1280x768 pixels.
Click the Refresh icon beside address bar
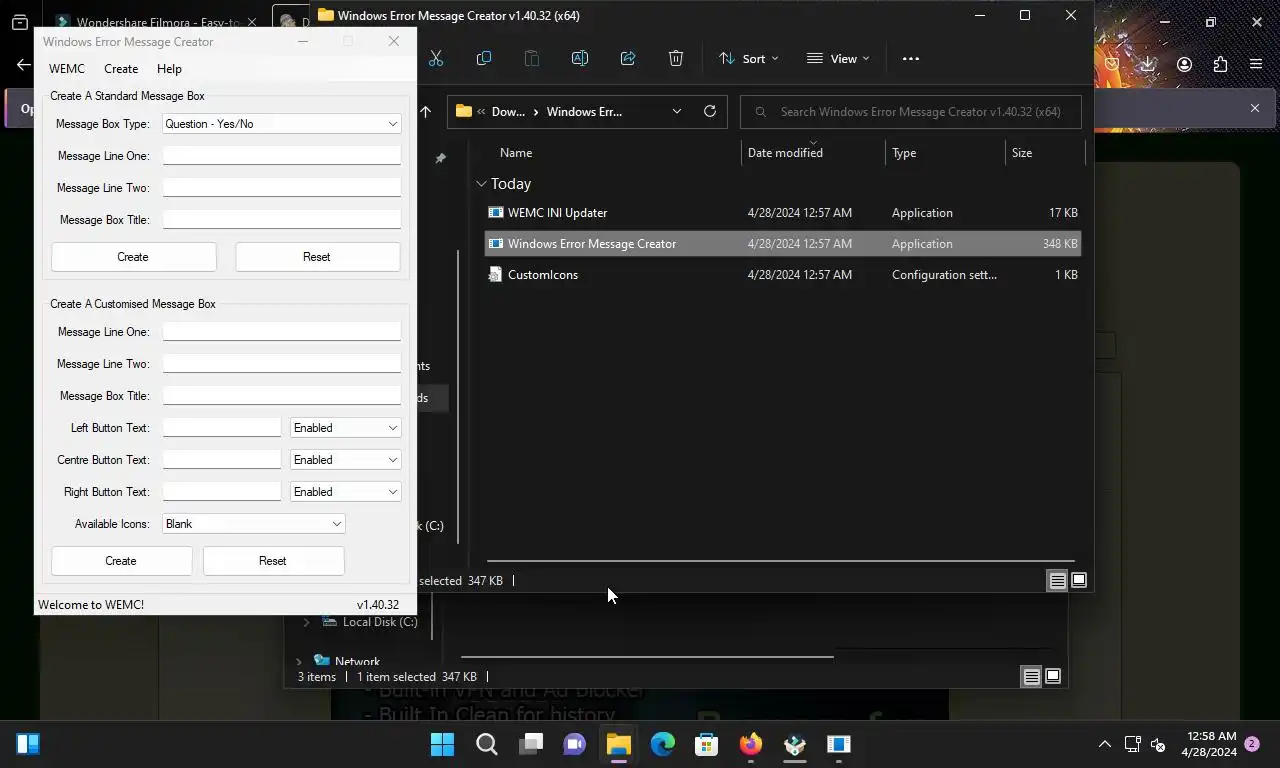click(x=710, y=111)
